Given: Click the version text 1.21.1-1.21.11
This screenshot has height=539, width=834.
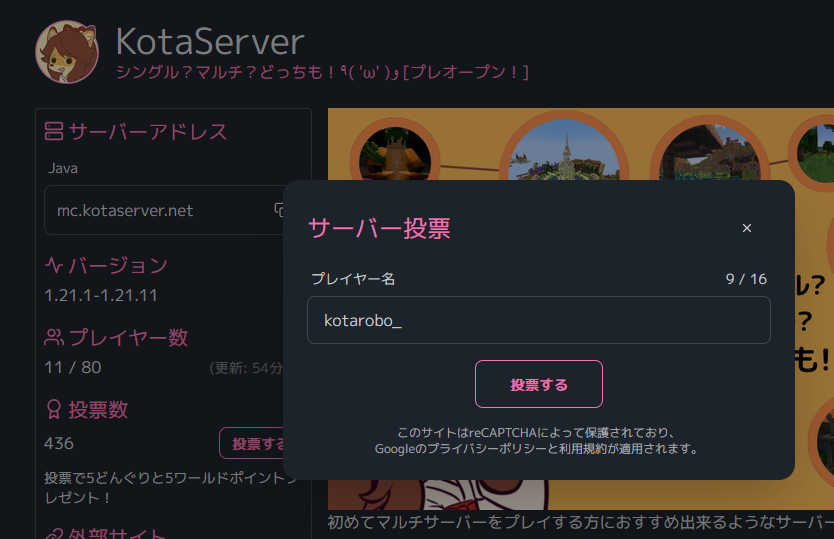Looking at the screenshot, I should pyautogui.click(x=101, y=295).
